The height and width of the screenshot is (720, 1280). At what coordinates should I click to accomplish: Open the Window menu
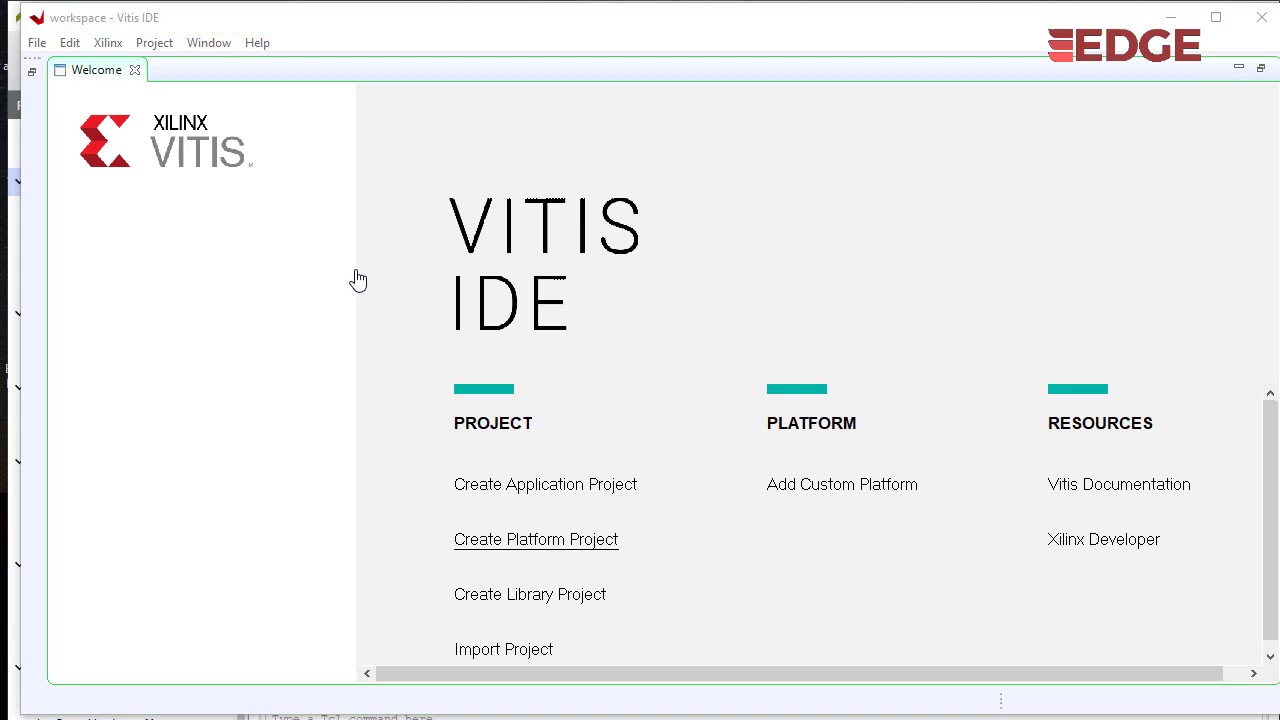(x=208, y=43)
